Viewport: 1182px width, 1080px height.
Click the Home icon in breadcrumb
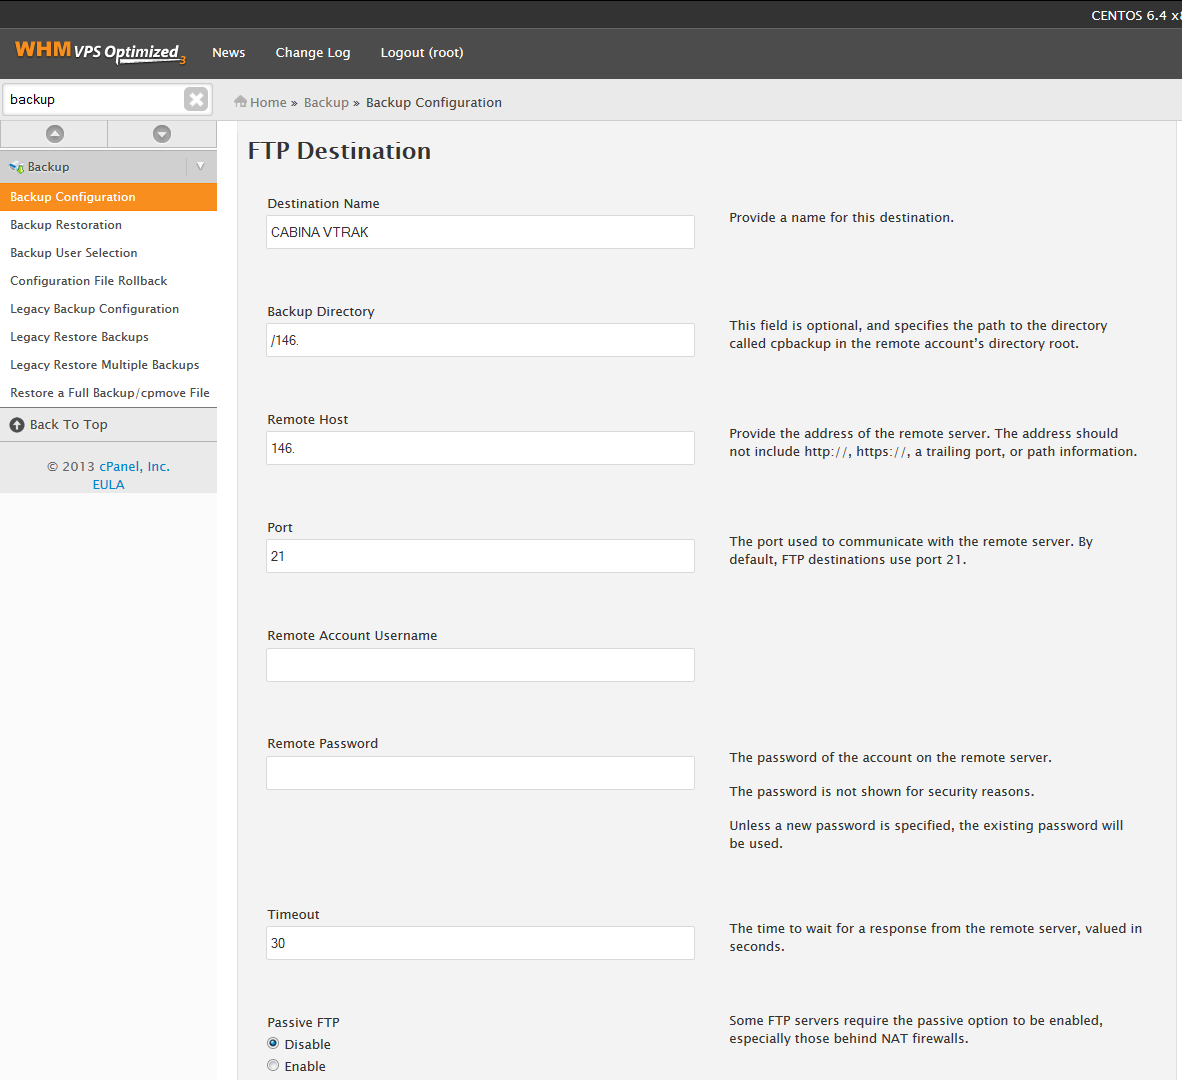tap(240, 102)
